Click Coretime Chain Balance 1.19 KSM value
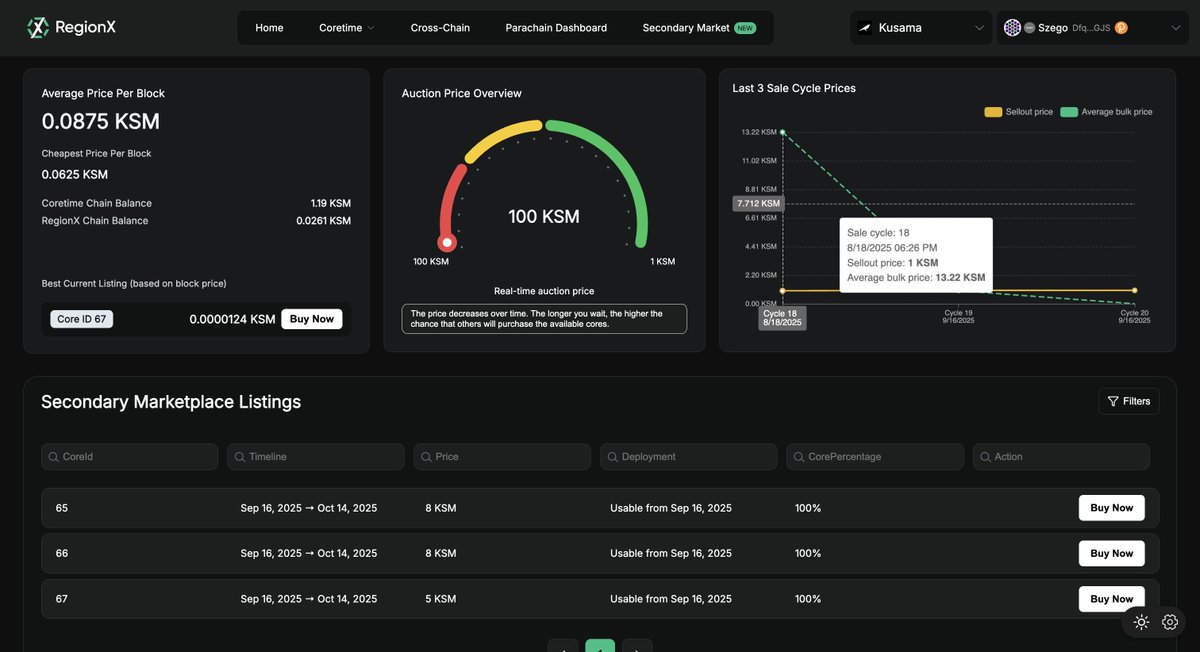The height and width of the screenshot is (652, 1200). point(331,203)
